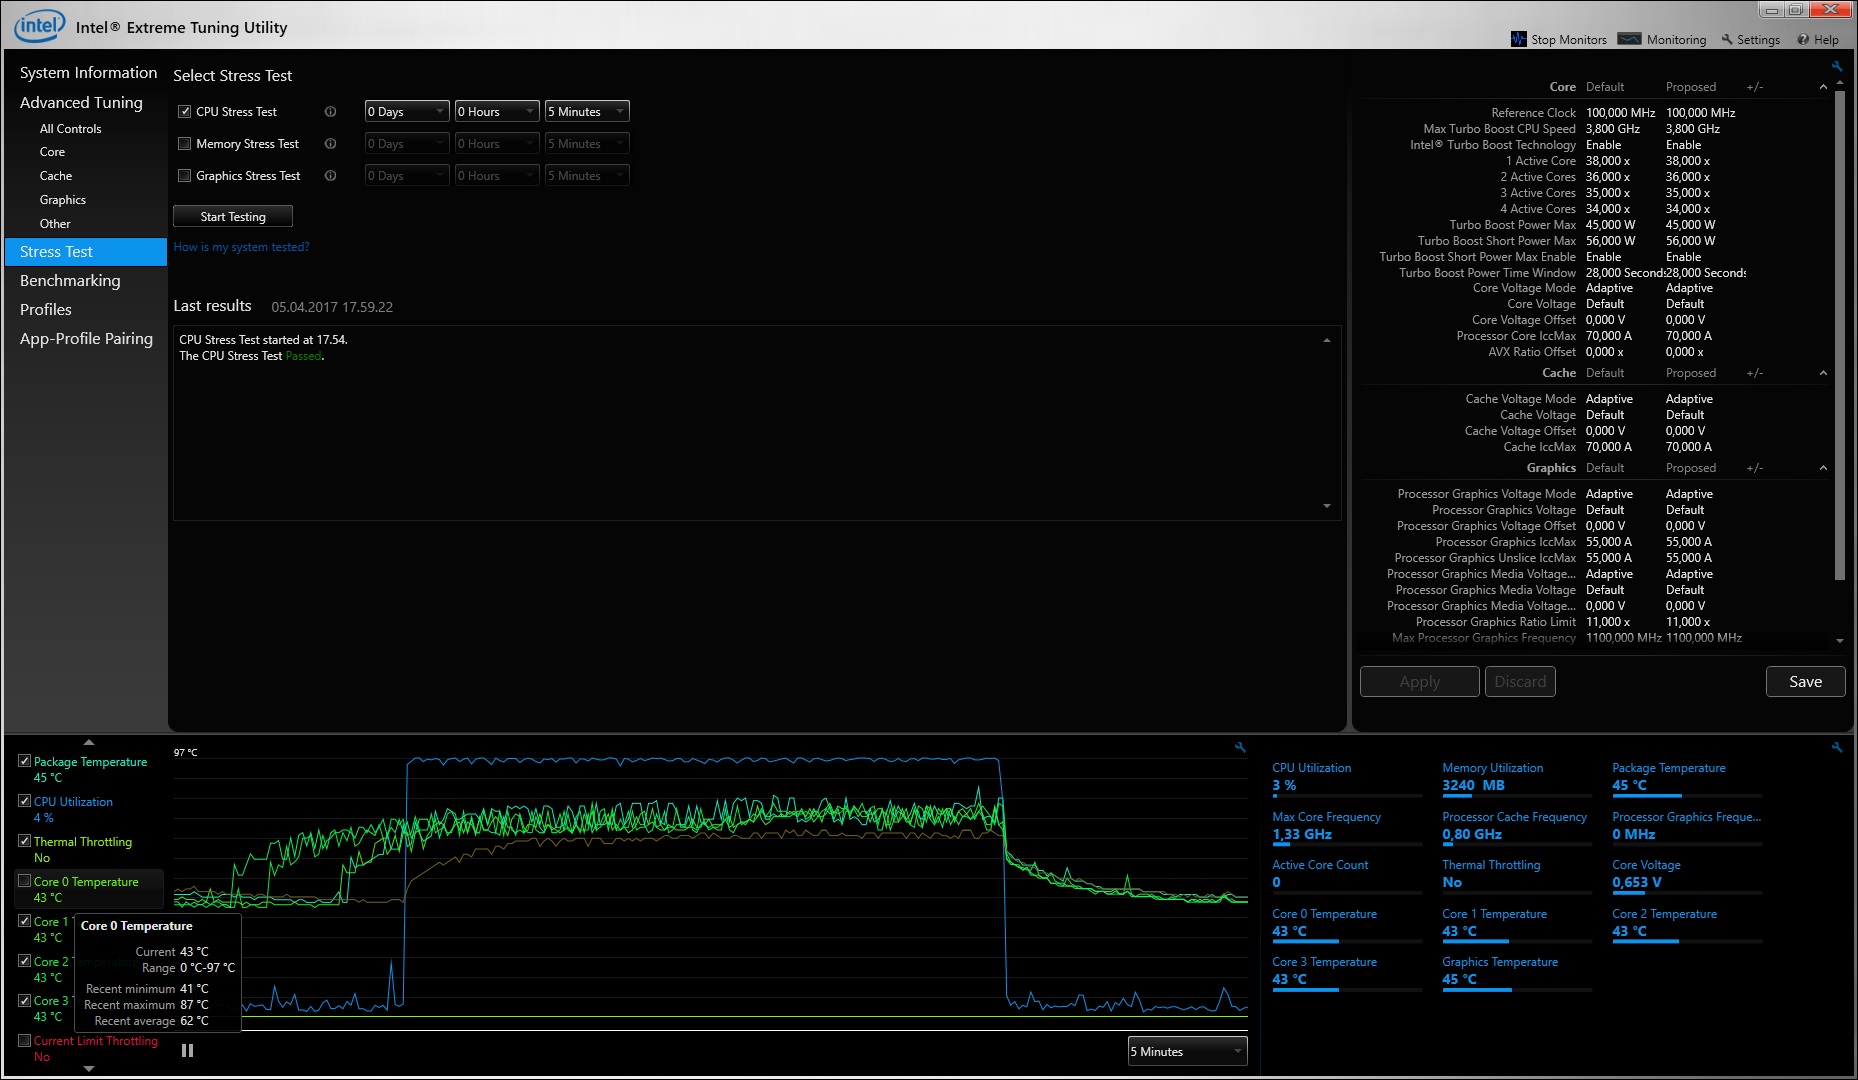Enable Core 0 Temperature graph checkbox
This screenshot has height=1080, width=1858.
(25, 881)
